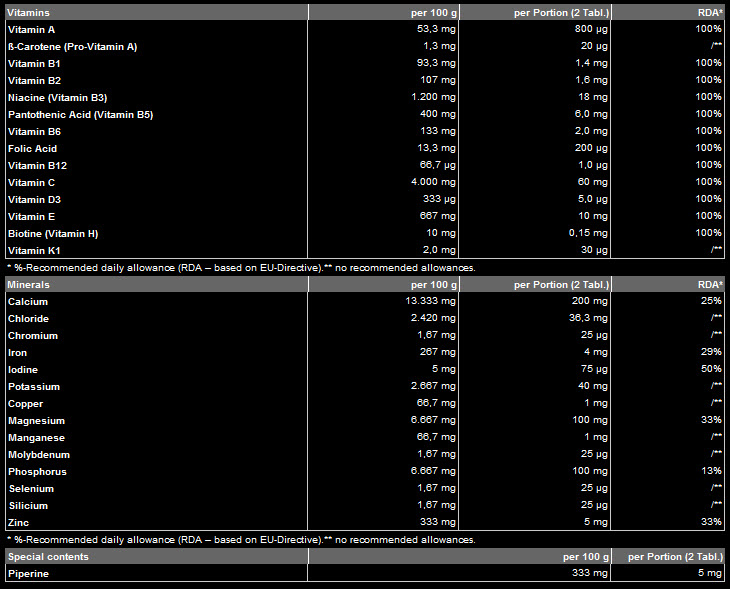The width and height of the screenshot is (730, 589).
Task: Select the Chromium label
Action: pos(33,336)
